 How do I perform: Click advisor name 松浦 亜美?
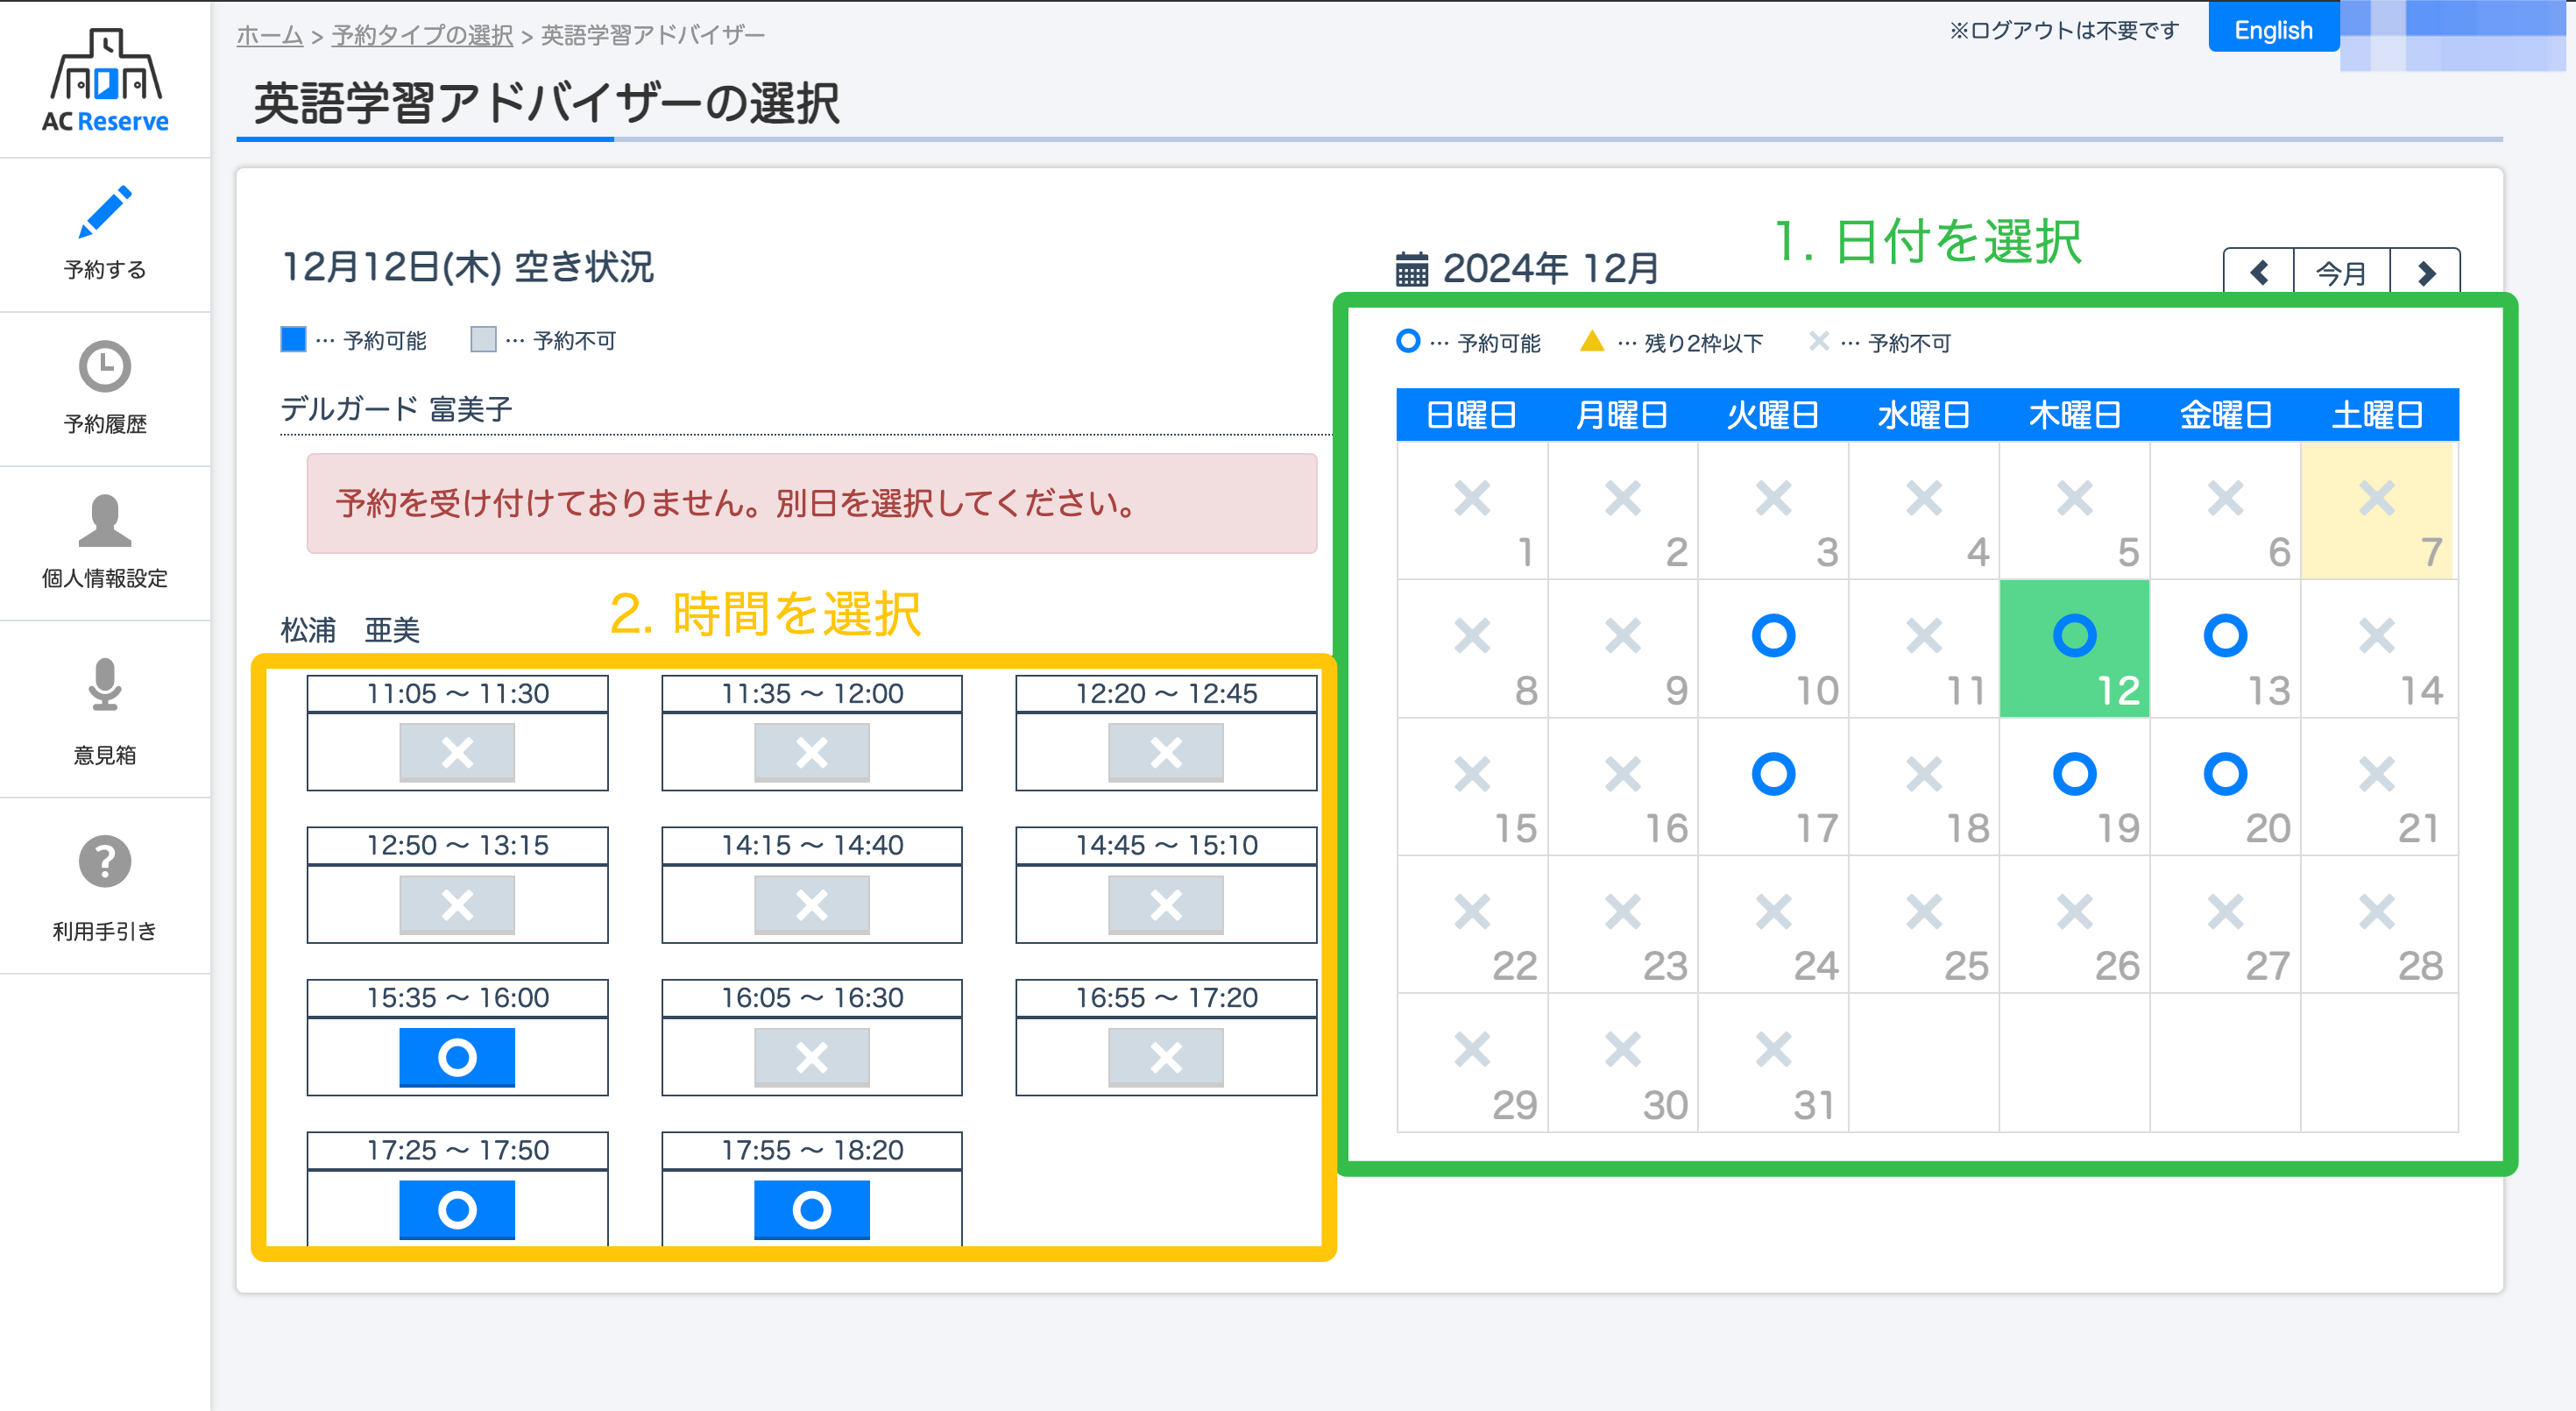tap(350, 630)
